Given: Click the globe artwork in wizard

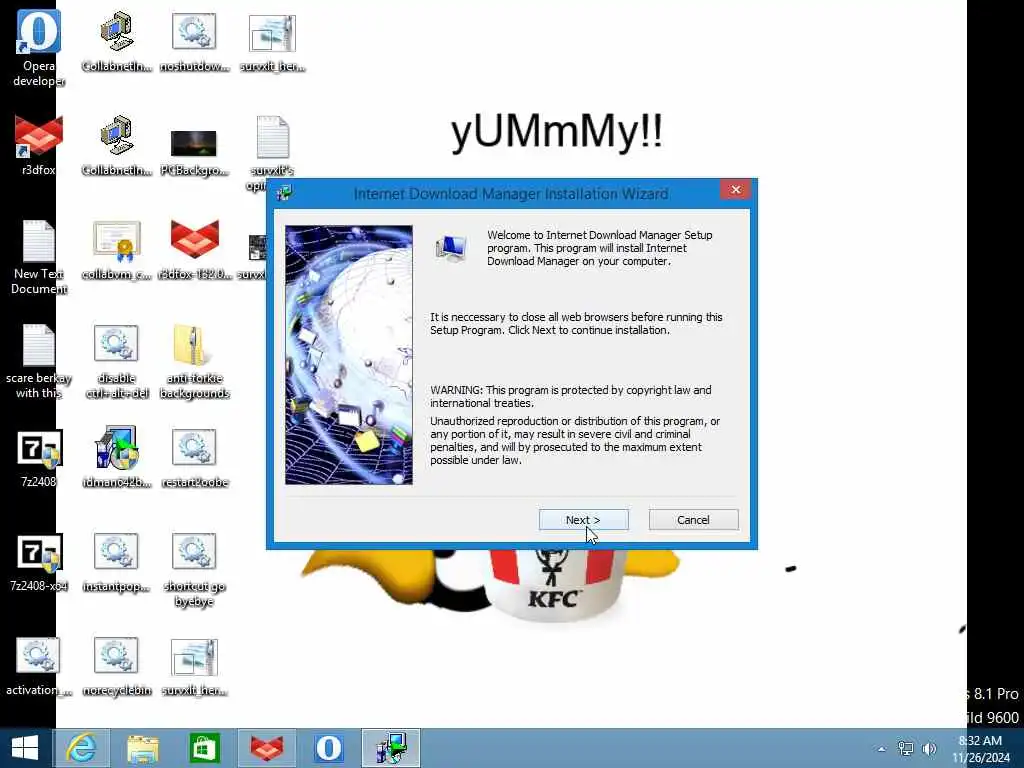Looking at the screenshot, I should click(x=349, y=355).
